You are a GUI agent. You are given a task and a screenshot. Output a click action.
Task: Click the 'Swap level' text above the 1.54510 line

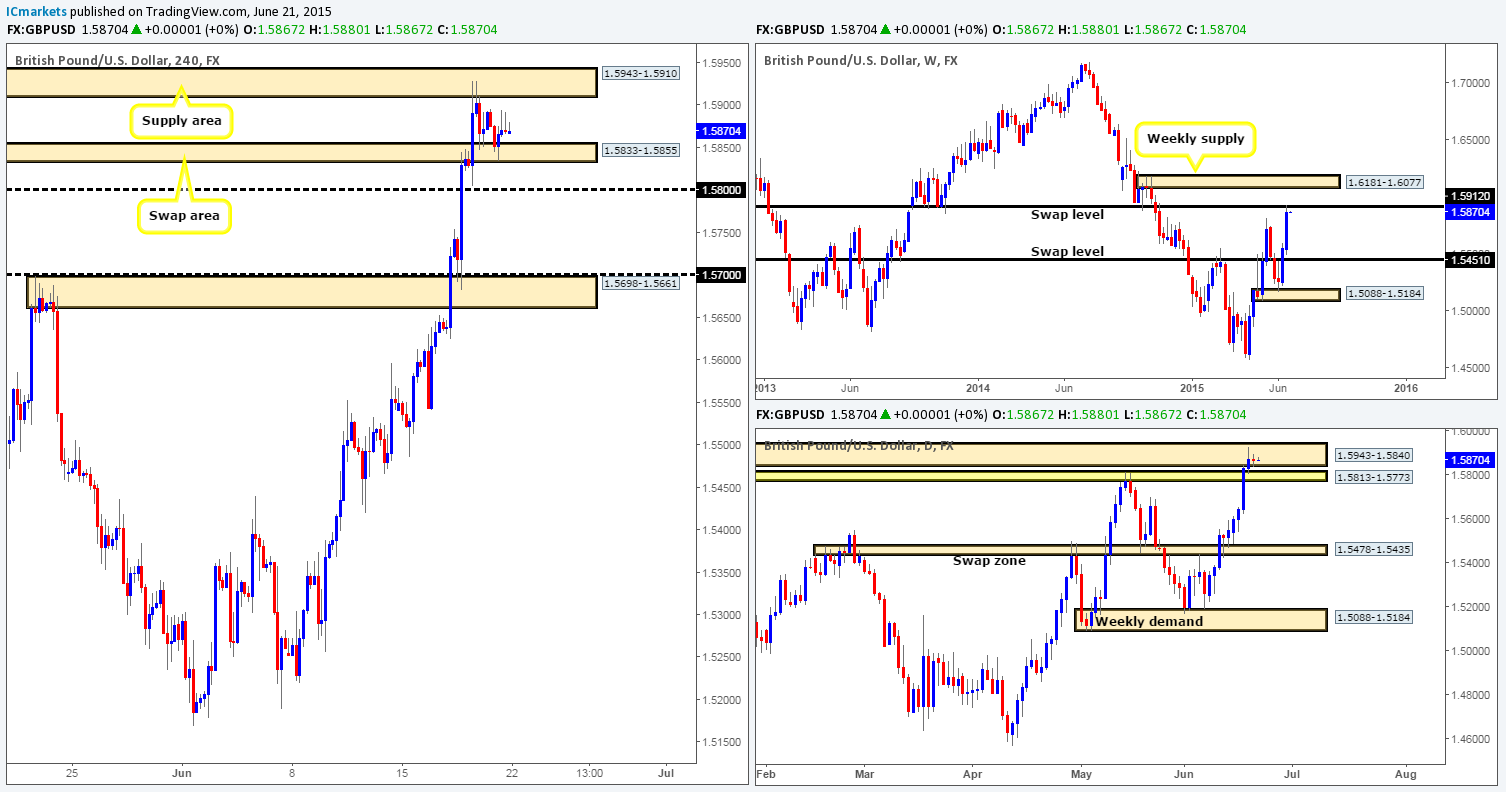(x=1067, y=251)
